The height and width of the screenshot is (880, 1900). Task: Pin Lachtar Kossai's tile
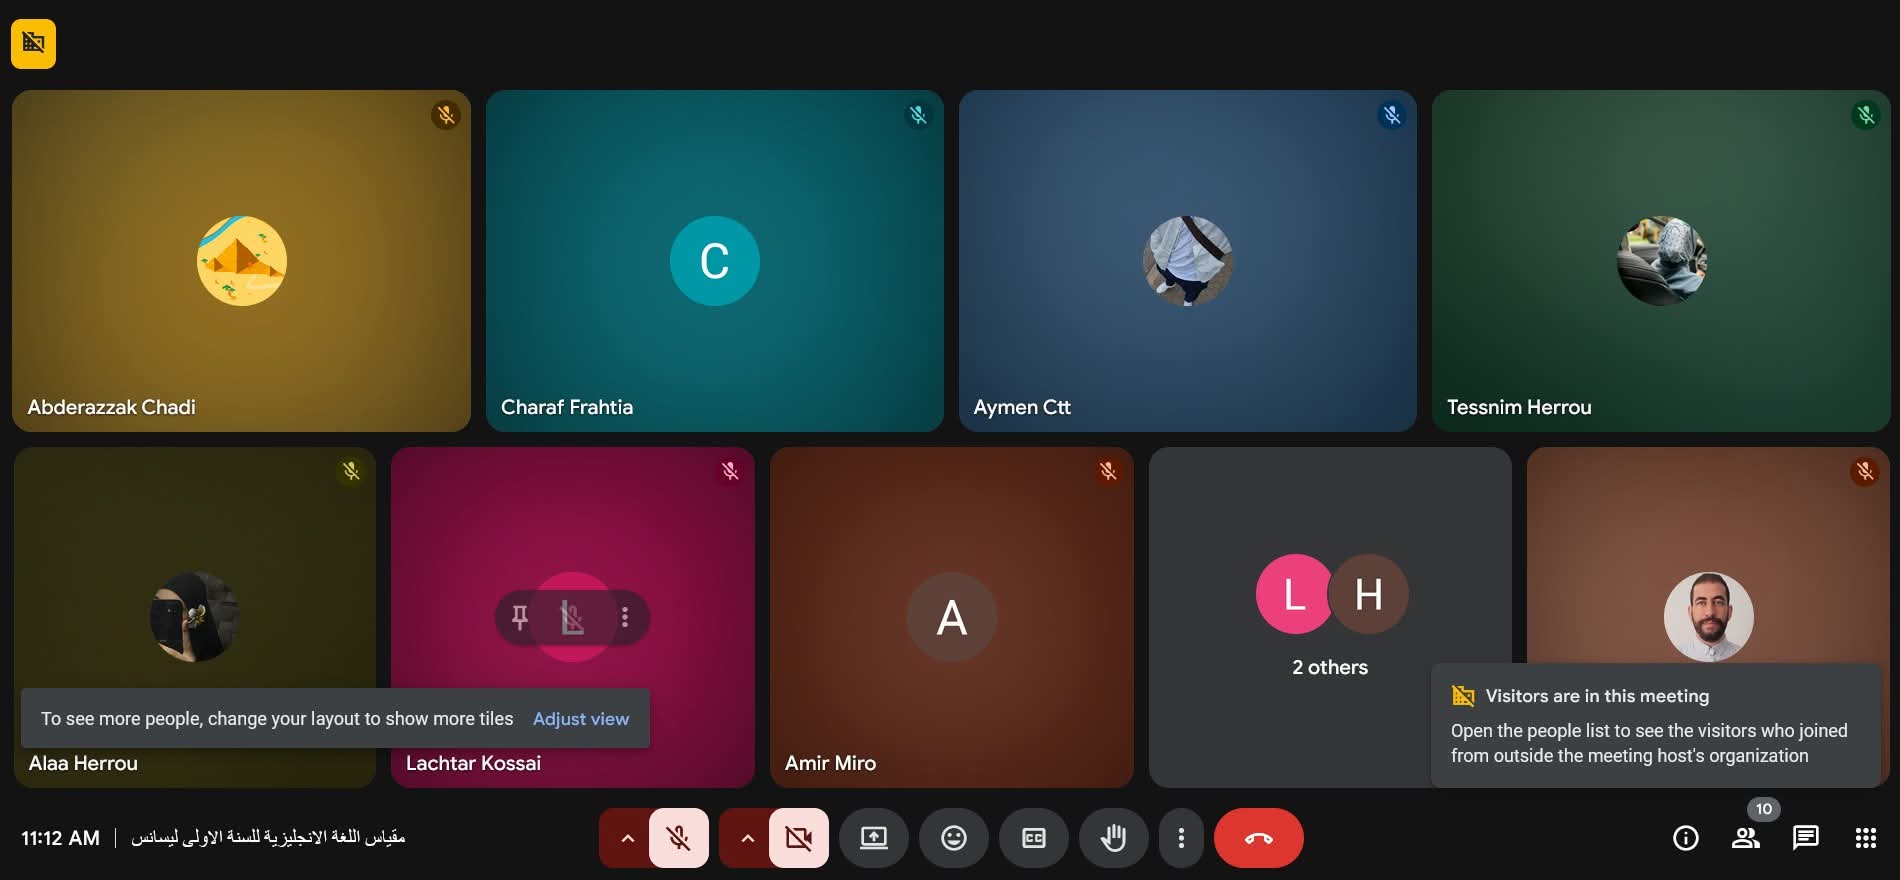(520, 617)
